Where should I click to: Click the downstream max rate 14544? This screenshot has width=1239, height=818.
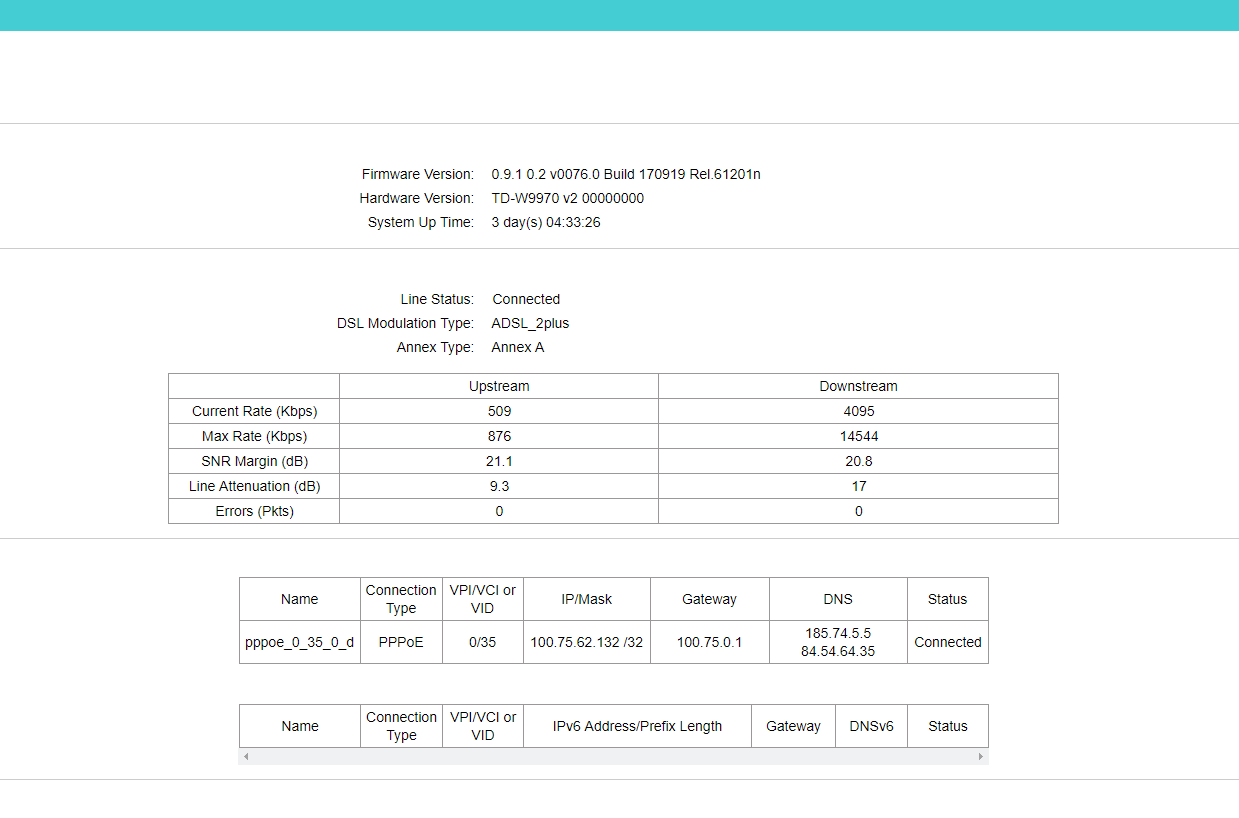pyautogui.click(x=858, y=436)
